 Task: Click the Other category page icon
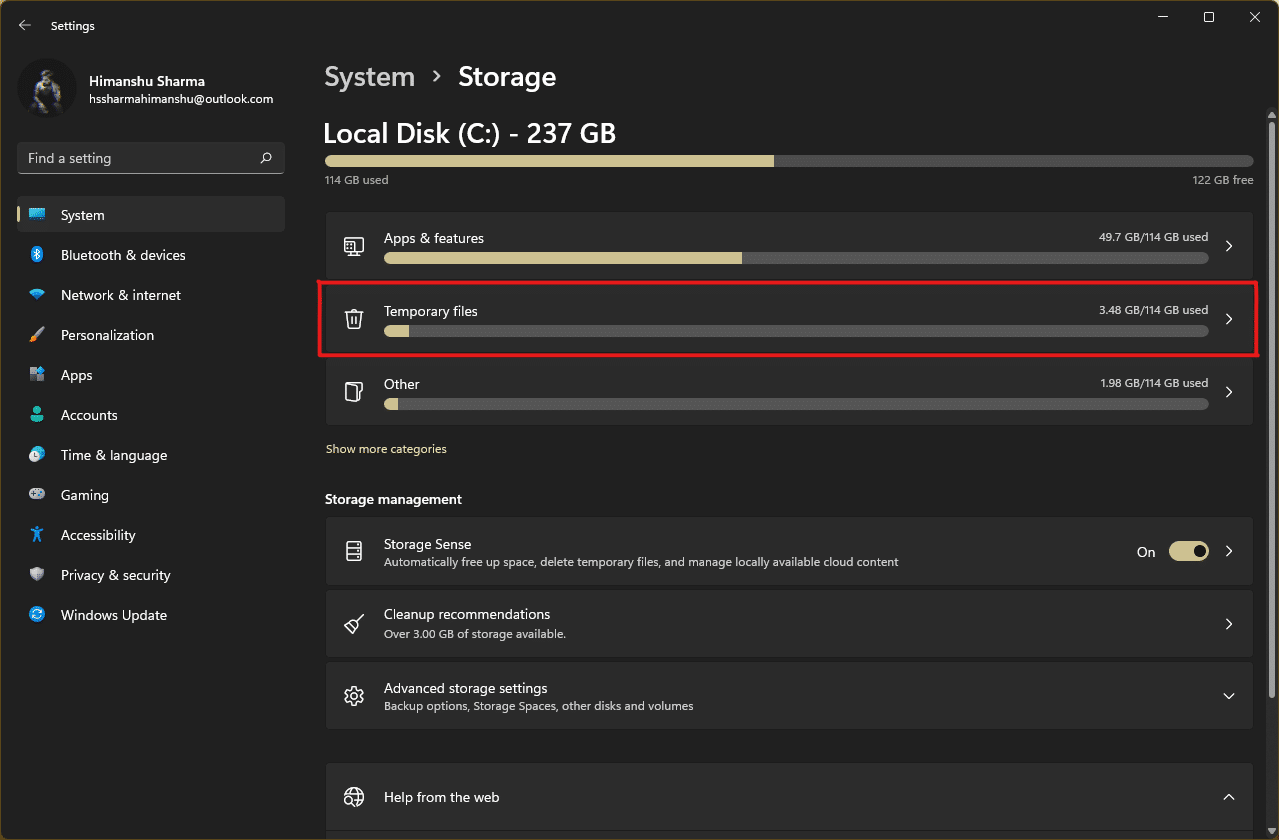pyautogui.click(x=354, y=392)
